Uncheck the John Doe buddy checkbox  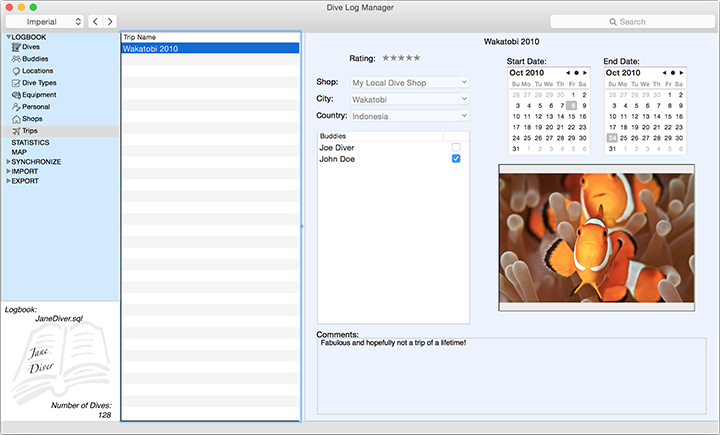tap(456, 159)
